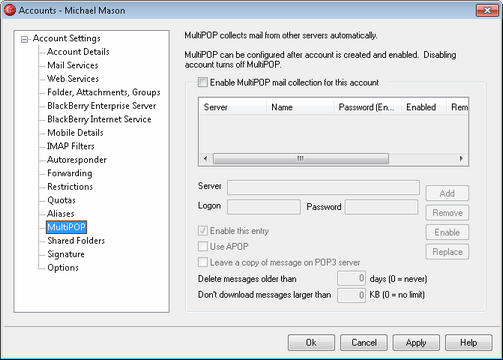Click the Server column header
Screen dimensions: 503x360
pos(233,107)
